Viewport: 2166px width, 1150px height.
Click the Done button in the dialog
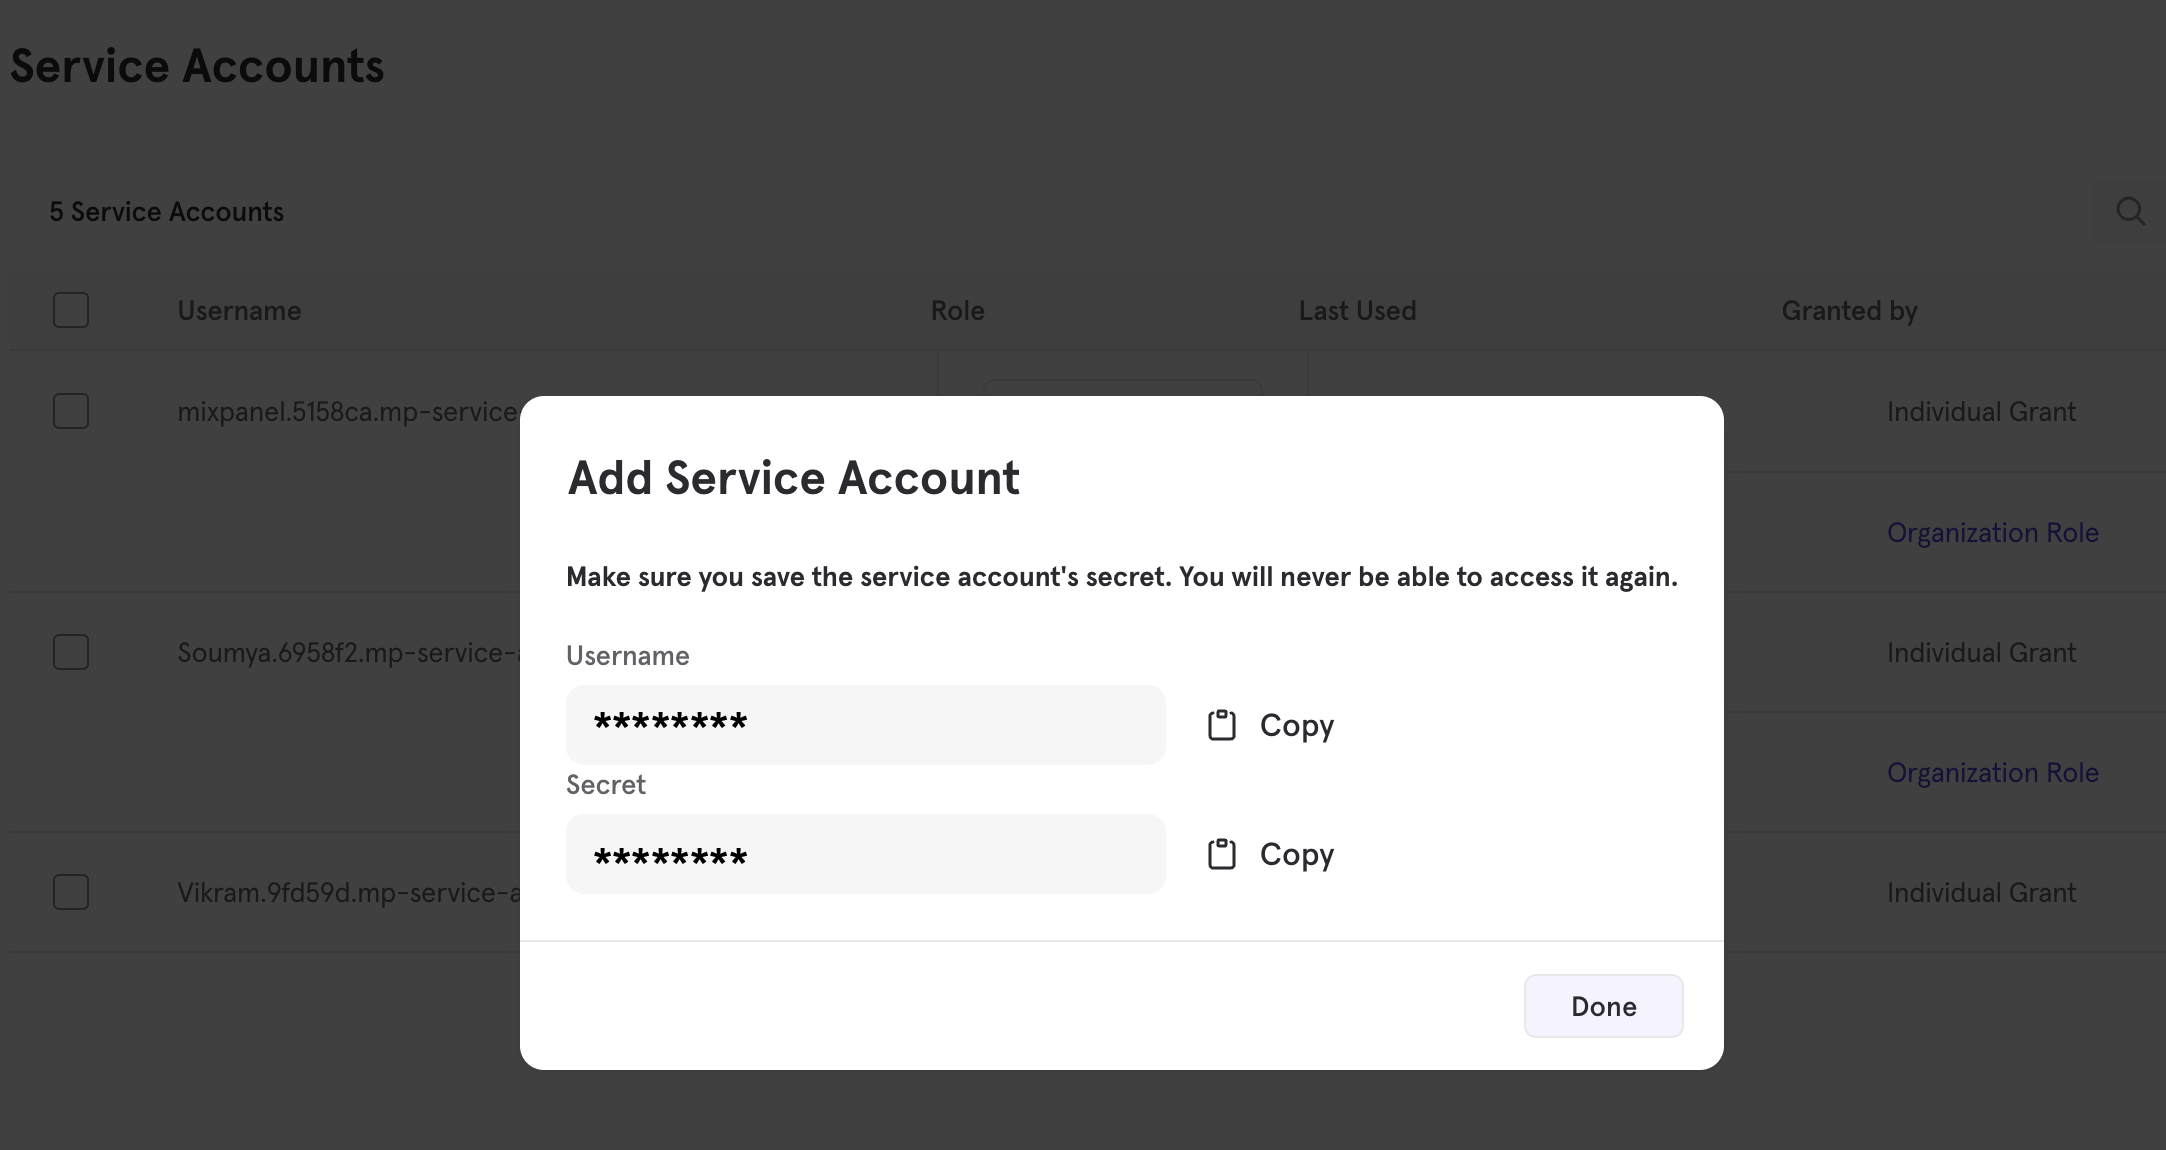[1603, 1006]
